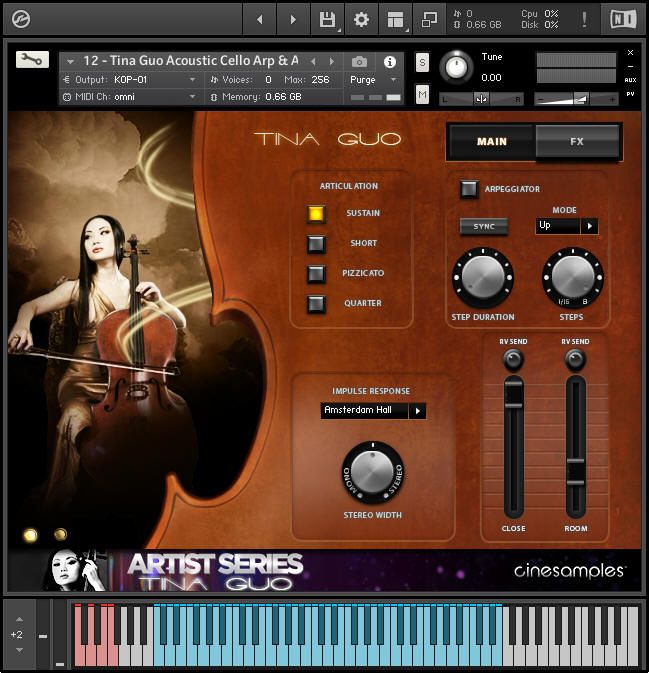Open the MIDI Ch omni dropdown
649x673 pixels.
click(193, 97)
